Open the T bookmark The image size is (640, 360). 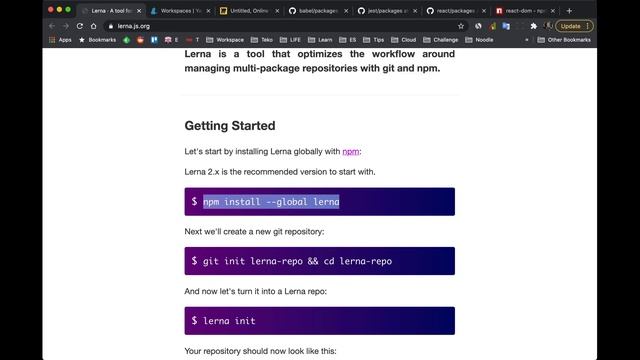(192, 40)
